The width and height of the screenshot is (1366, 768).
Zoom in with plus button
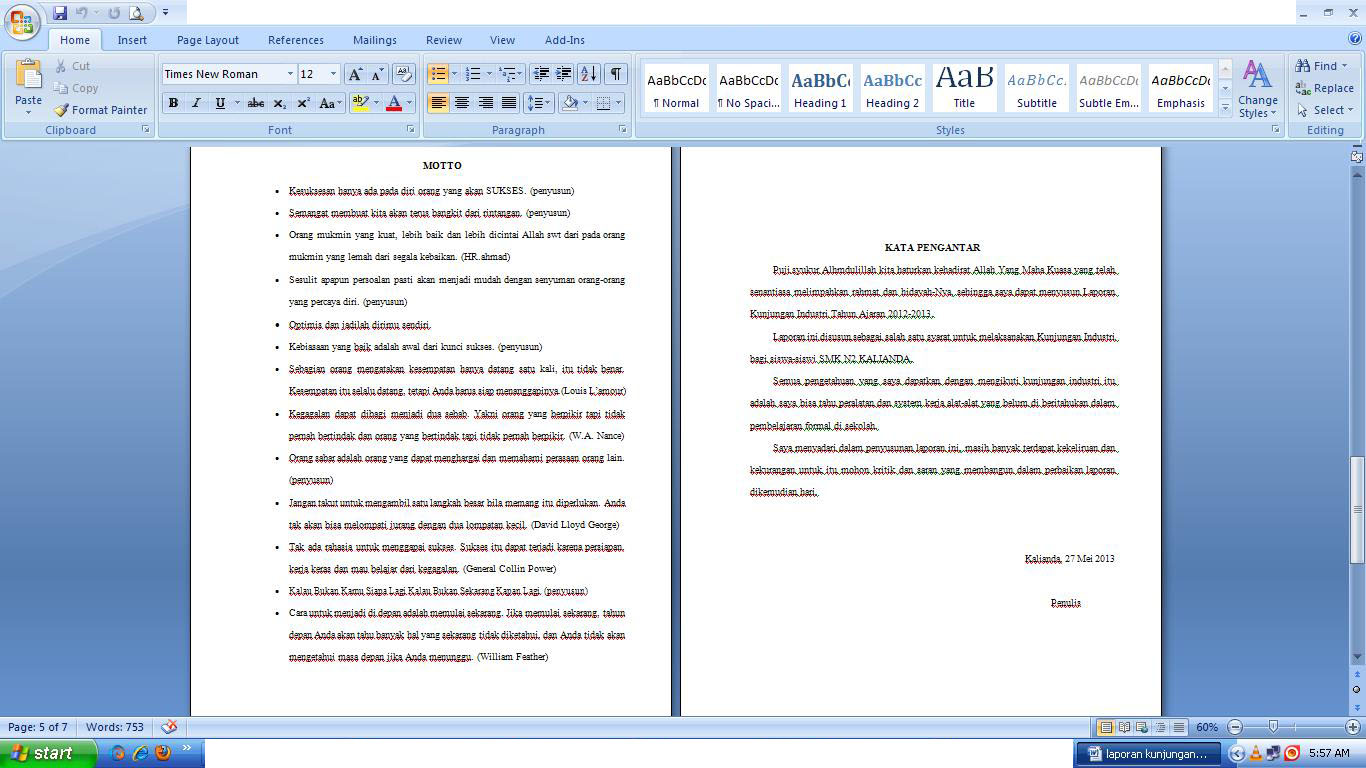click(1352, 727)
